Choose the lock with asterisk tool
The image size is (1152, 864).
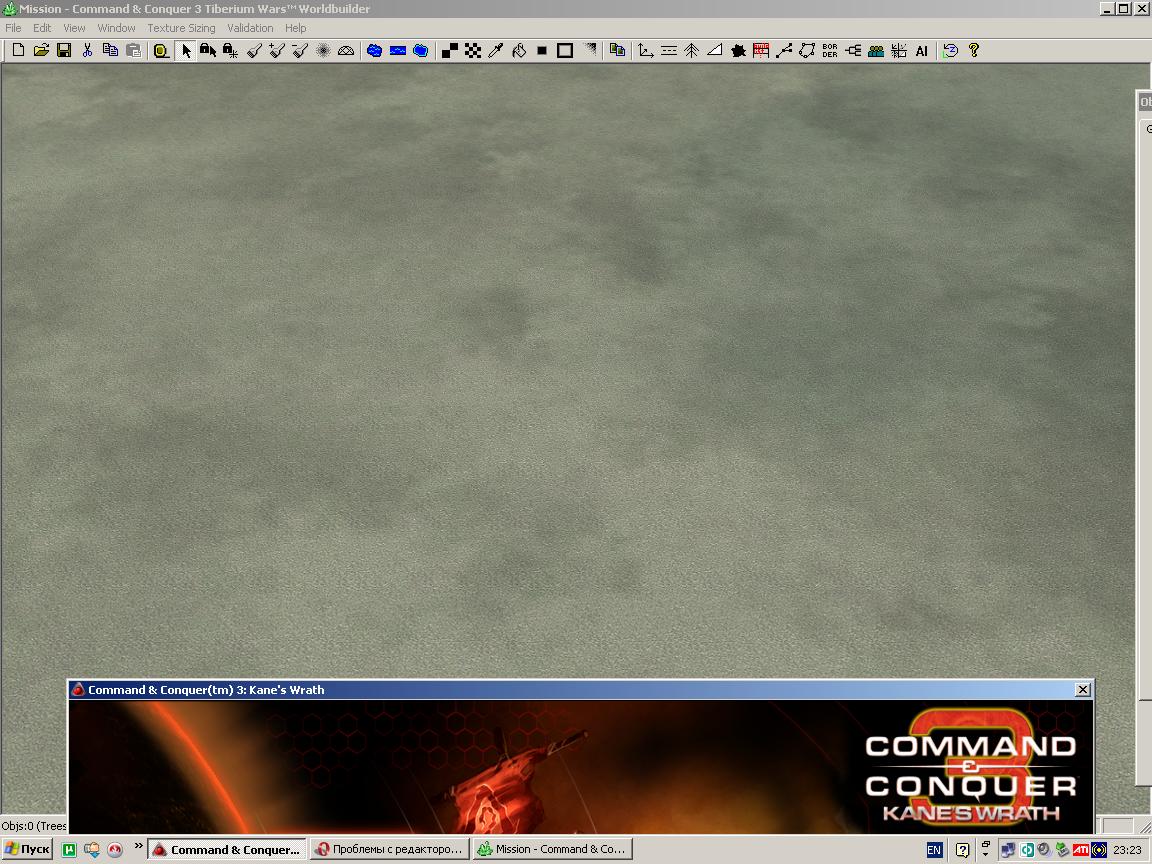tap(231, 50)
